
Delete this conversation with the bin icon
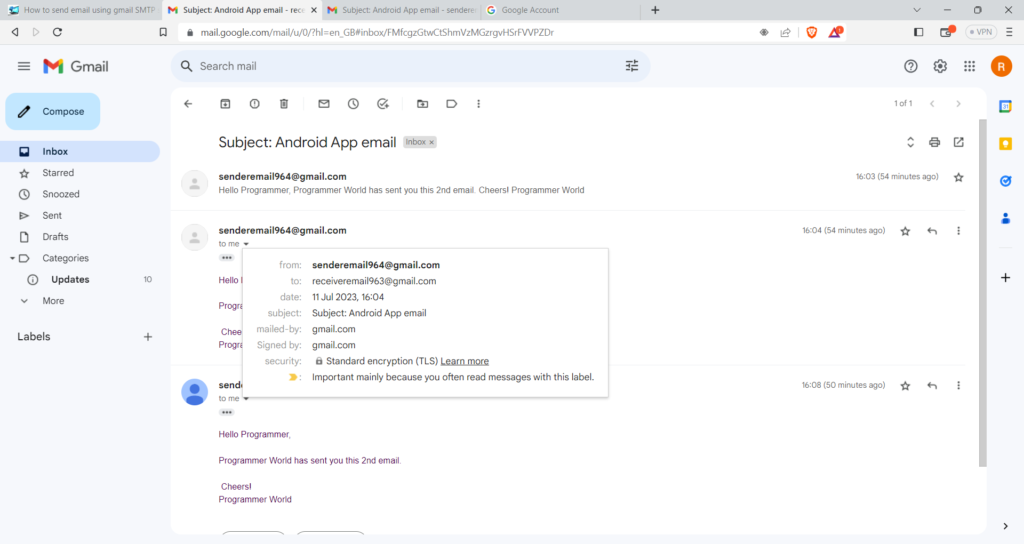tap(284, 104)
